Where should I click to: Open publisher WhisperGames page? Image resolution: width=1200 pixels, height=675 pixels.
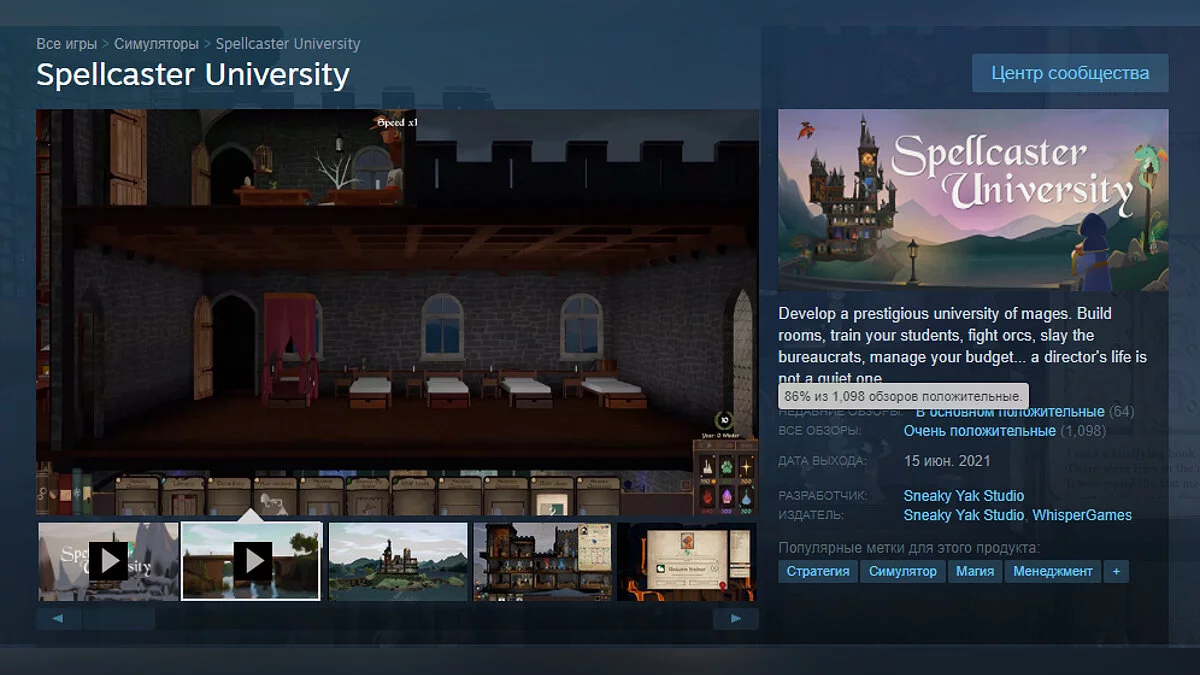(x=1082, y=515)
